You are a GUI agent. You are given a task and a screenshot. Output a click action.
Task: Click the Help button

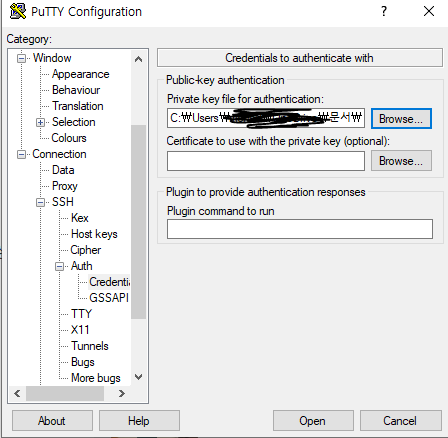click(139, 421)
